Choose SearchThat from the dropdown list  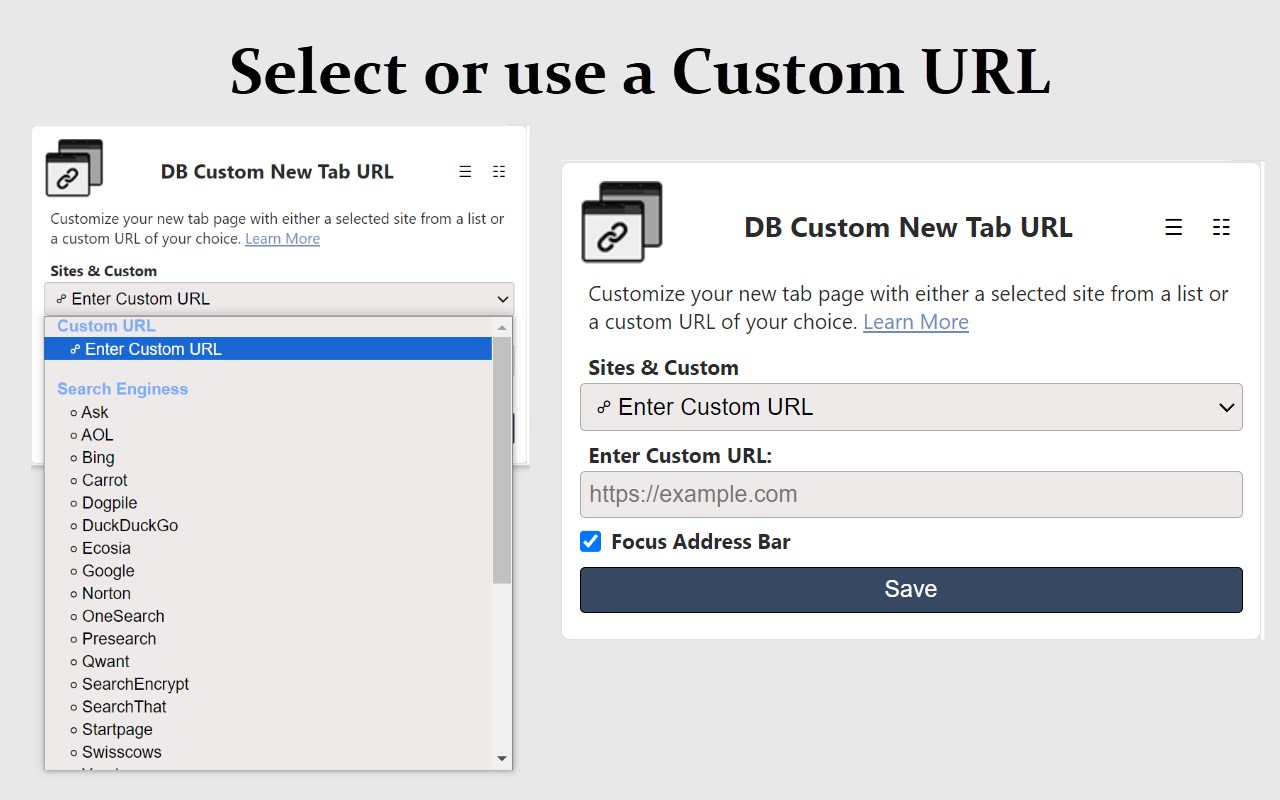tap(268, 707)
